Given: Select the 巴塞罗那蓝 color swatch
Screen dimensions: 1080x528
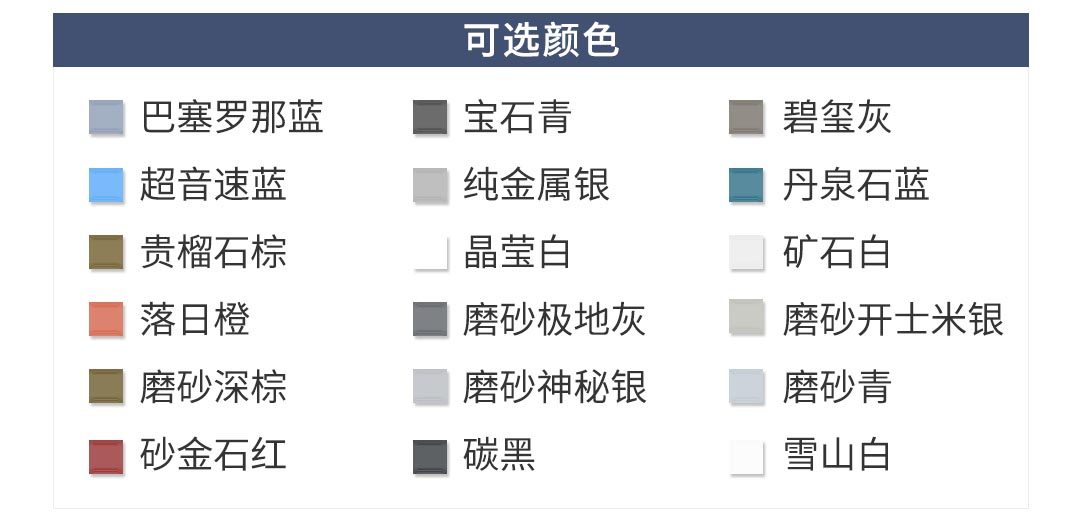Looking at the screenshot, I should tap(106, 118).
